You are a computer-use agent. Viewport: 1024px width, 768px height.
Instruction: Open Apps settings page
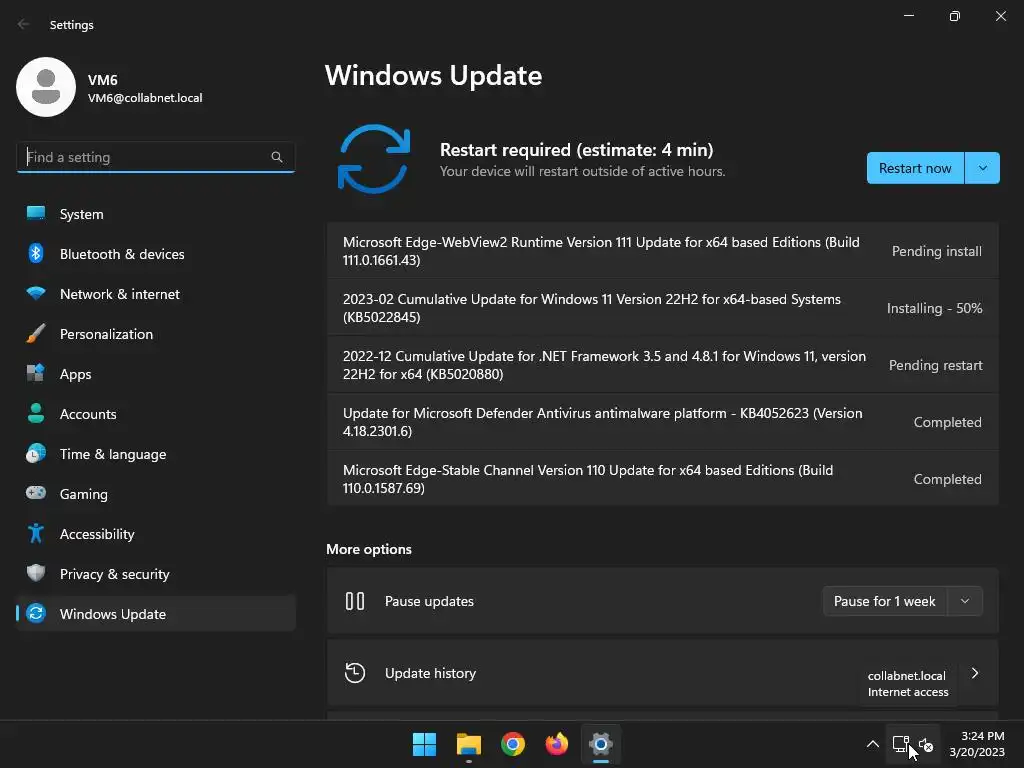[x=155, y=373]
